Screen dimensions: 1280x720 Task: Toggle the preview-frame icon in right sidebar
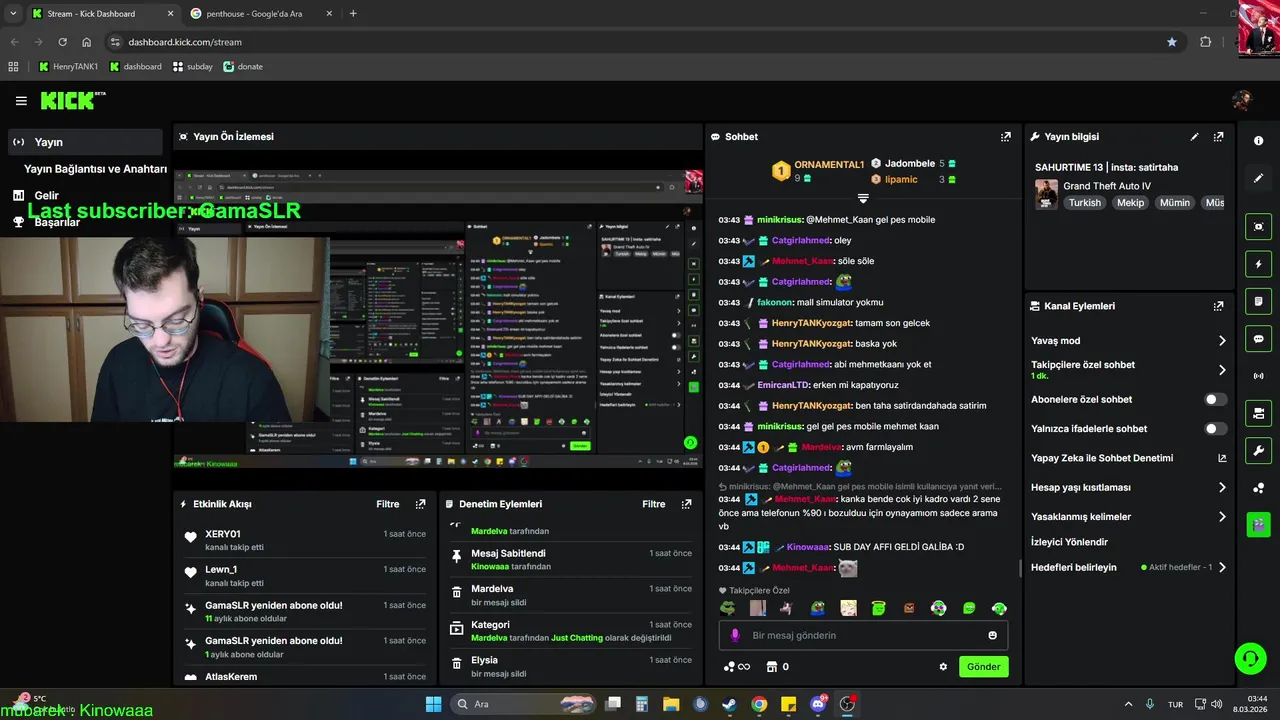pos(1258,227)
